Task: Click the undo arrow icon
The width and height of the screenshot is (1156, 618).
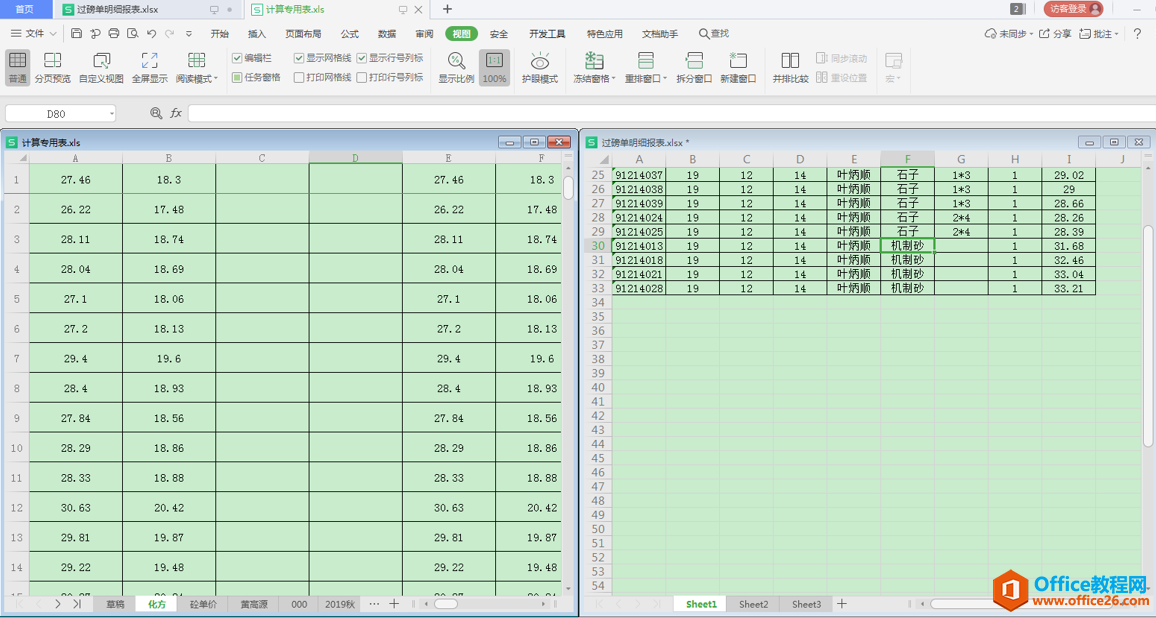Action: tap(151, 33)
